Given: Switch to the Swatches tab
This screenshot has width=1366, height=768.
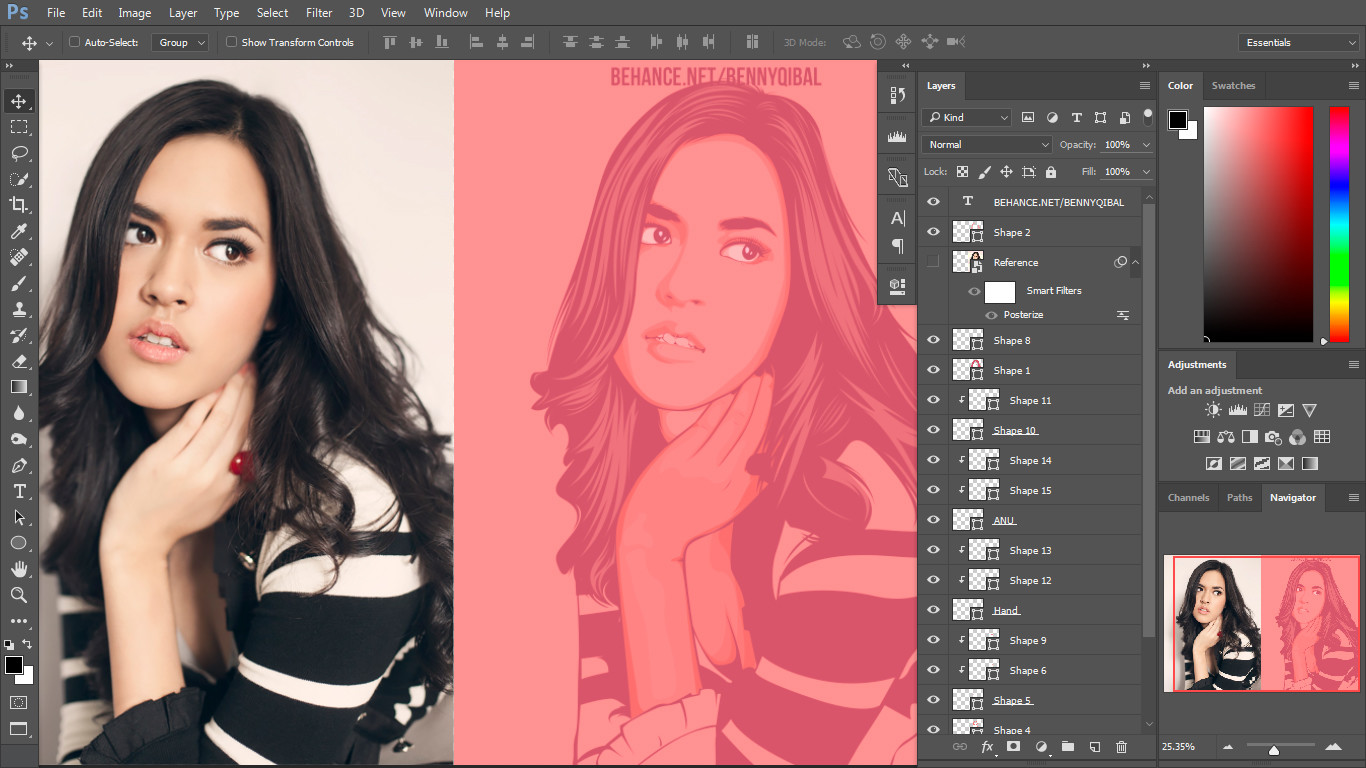Looking at the screenshot, I should (1233, 86).
